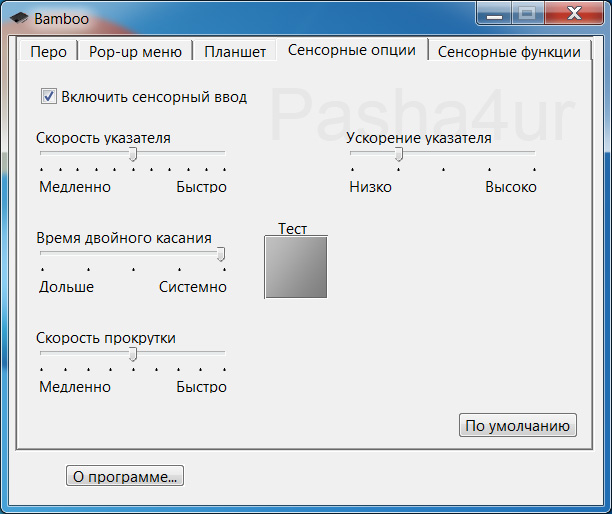This screenshot has height=514, width=612.
Task: Open the Перо tab
Action: (48, 51)
